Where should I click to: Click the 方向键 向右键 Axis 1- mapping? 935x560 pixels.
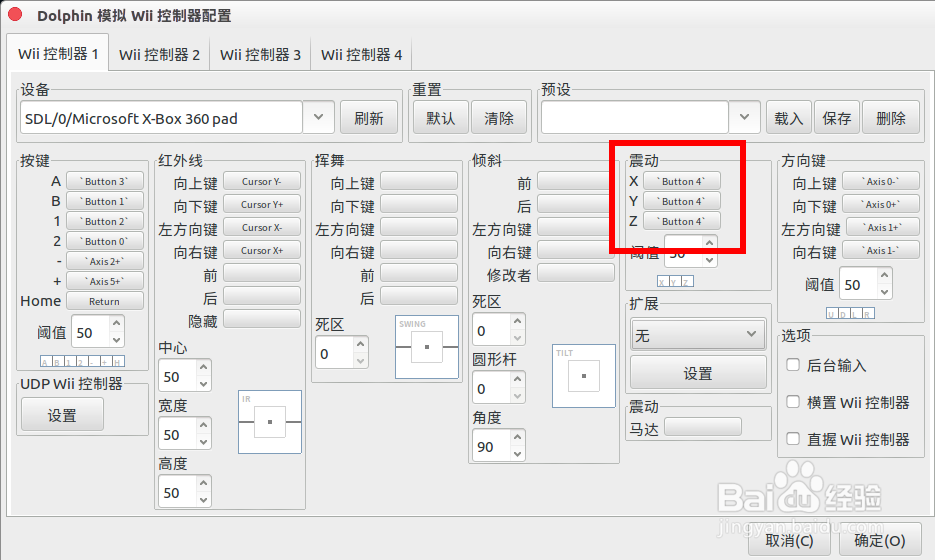[x=880, y=250]
